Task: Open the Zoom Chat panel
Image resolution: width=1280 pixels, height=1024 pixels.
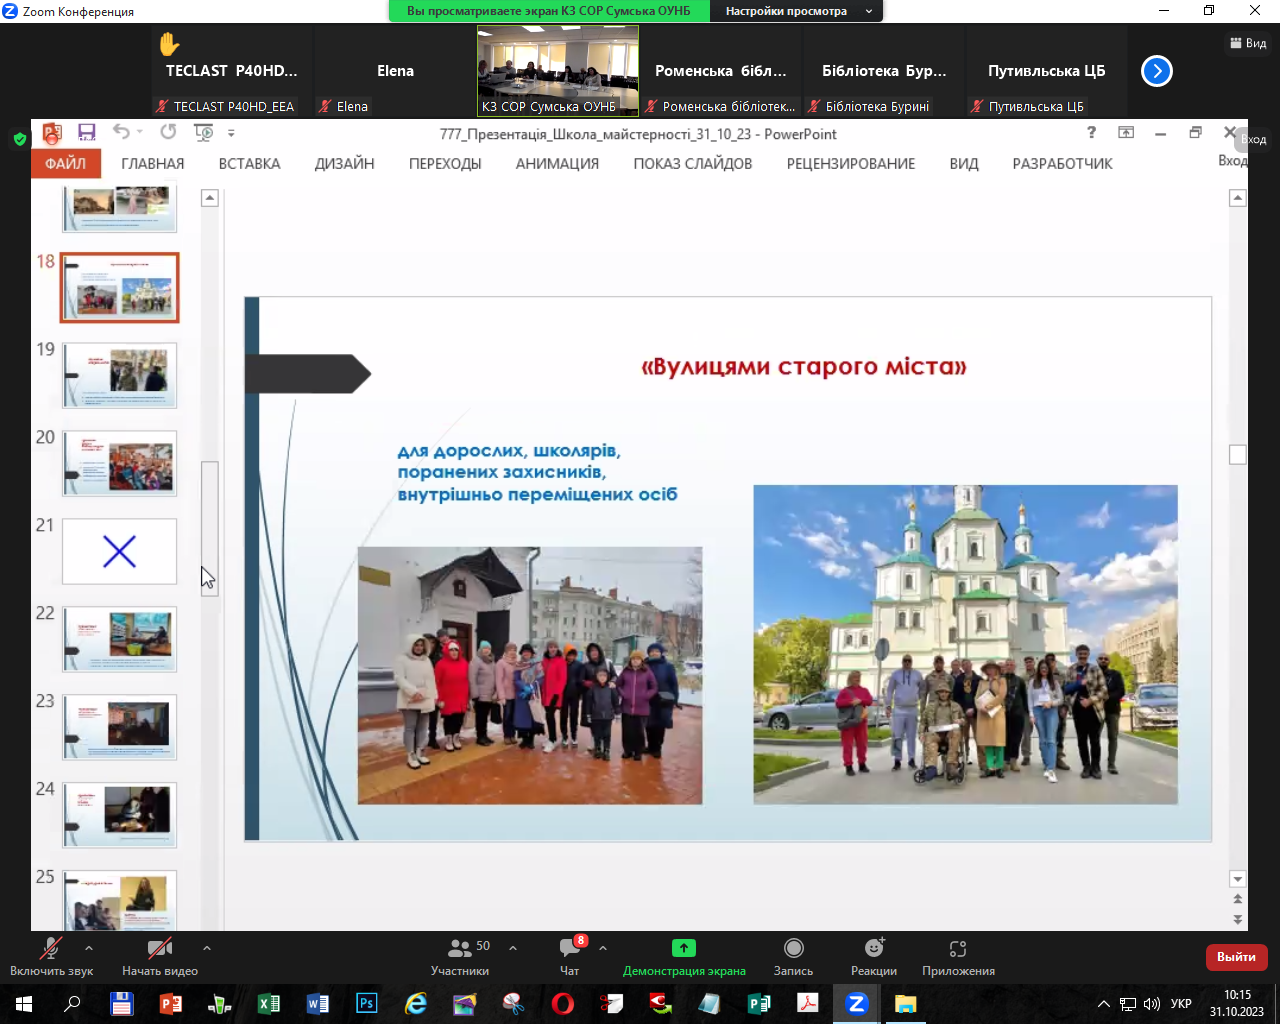Action: coord(570,948)
